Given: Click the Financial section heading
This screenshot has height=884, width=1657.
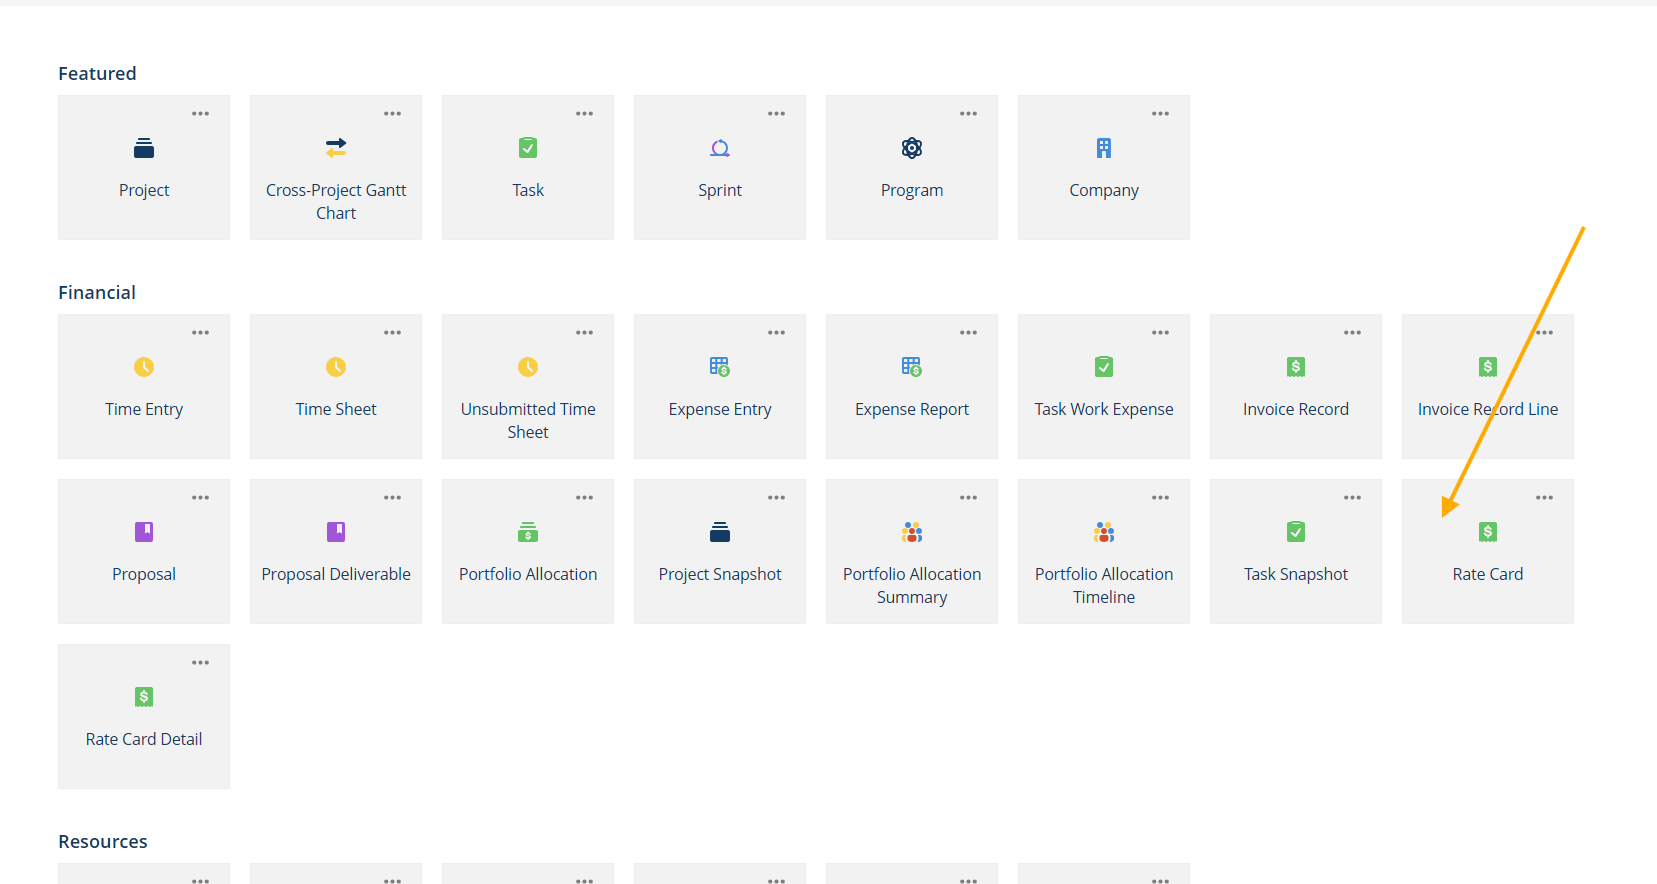Looking at the screenshot, I should click(97, 292).
